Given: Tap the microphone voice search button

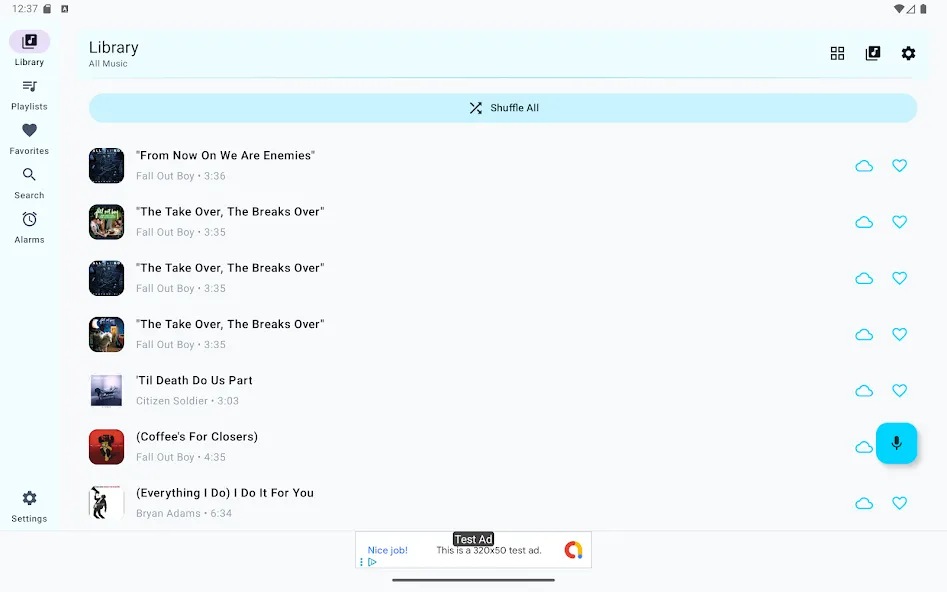Looking at the screenshot, I should (x=896, y=443).
